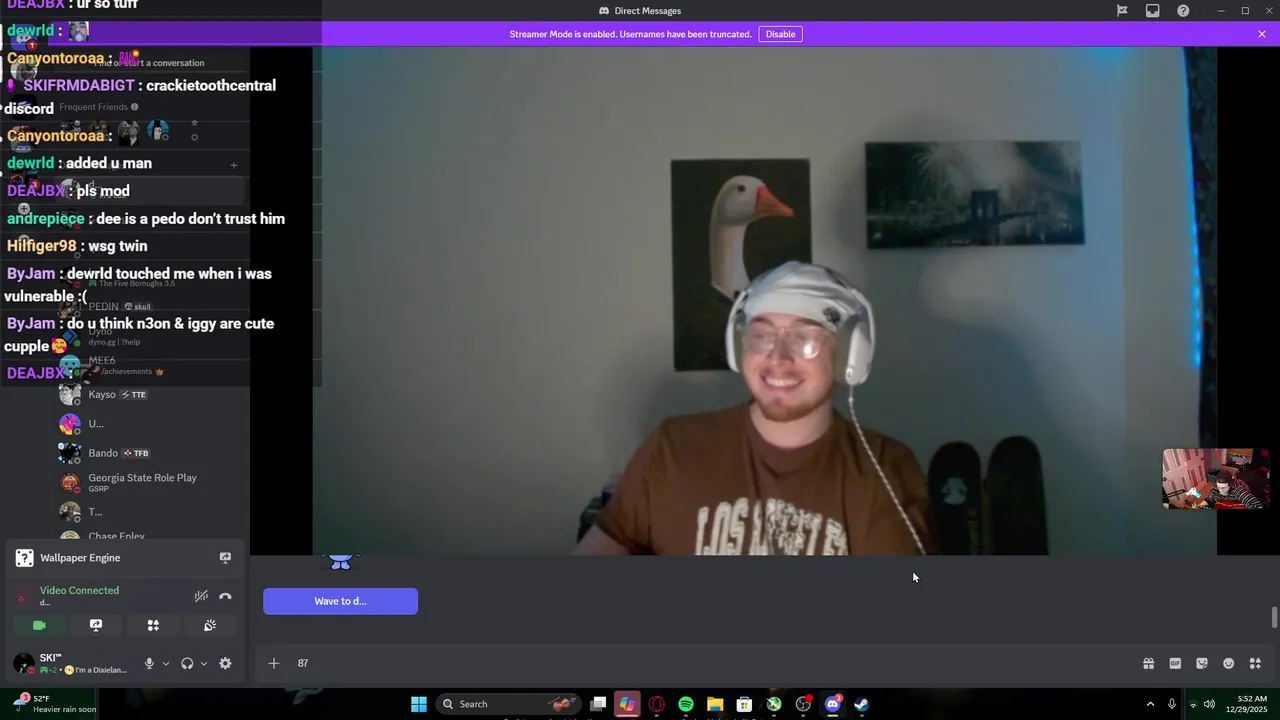
Task: Toggle the camera on/off button
Action: pyautogui.click(x=39, y=625)
